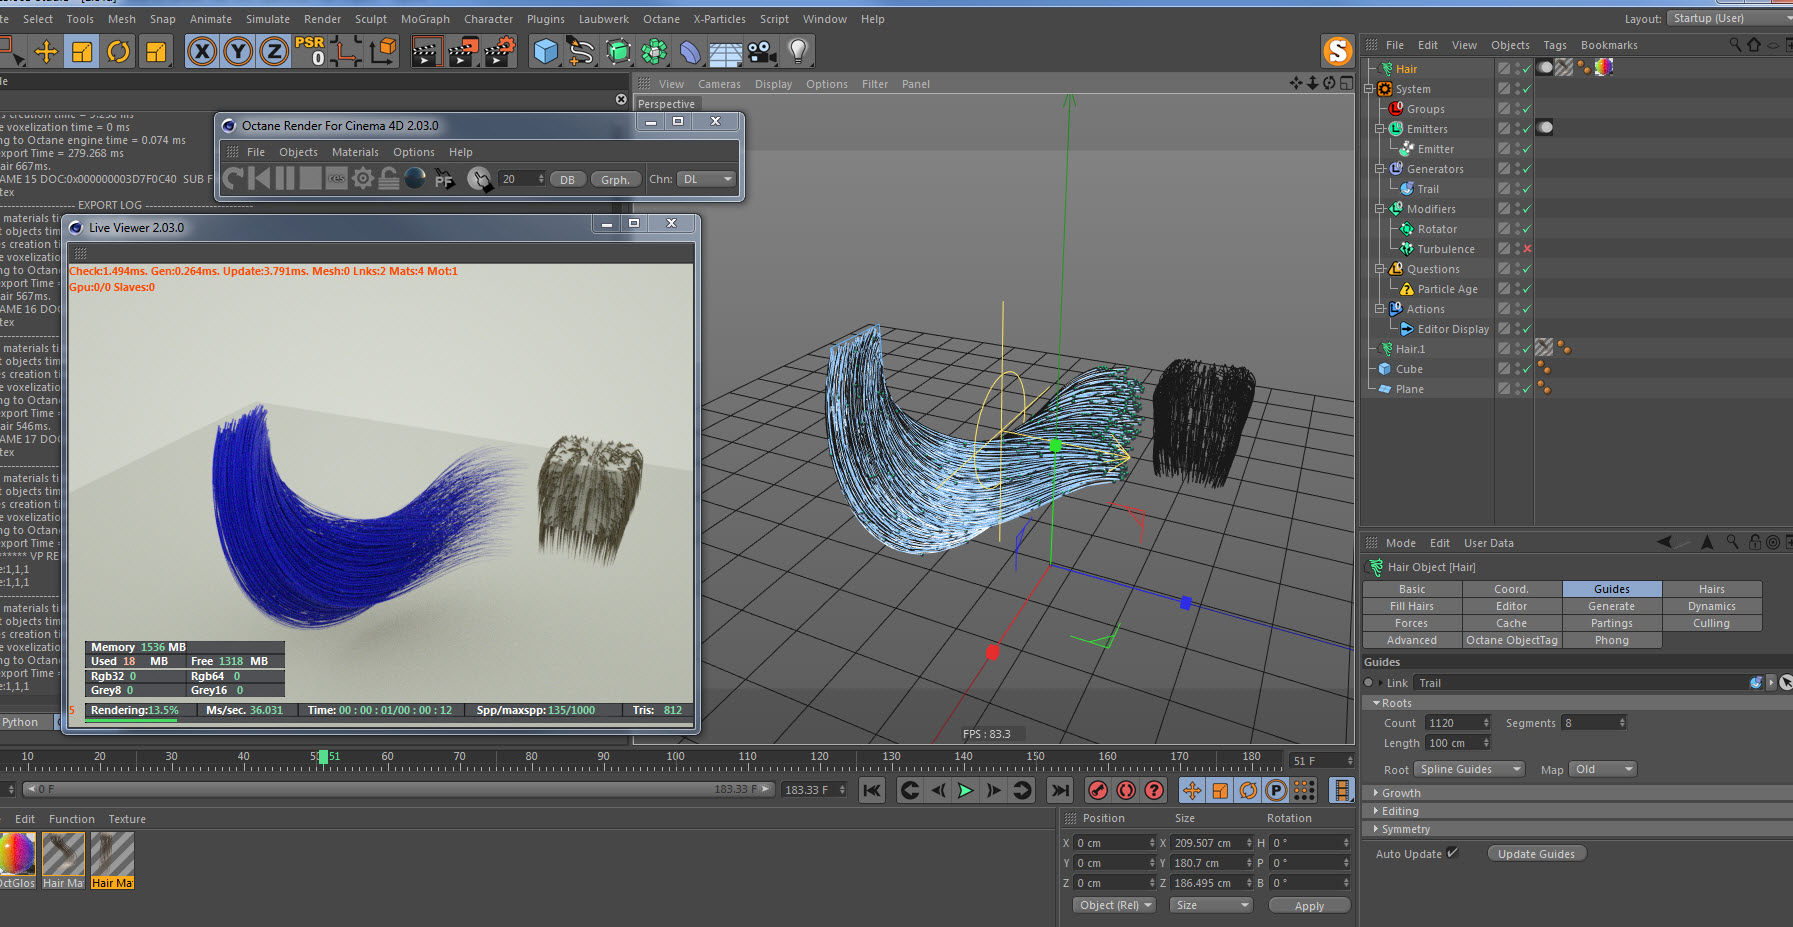Open the Chn DL channel dropdown
Screen dimensions: 1793x927
(x=707, y=179)
